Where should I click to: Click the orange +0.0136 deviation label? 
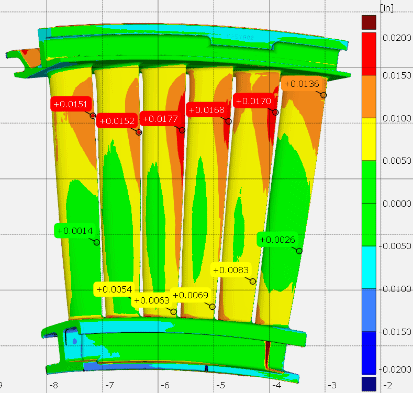(303, 84)
